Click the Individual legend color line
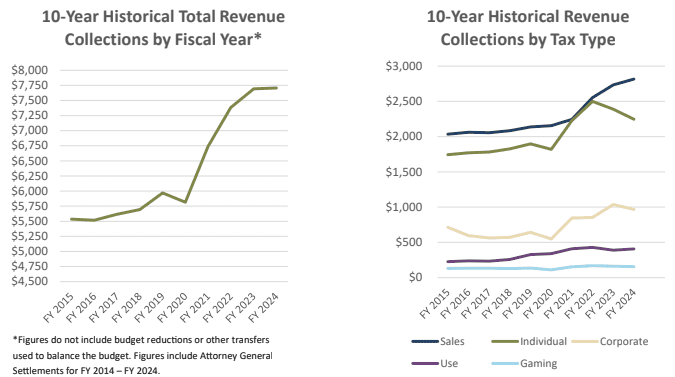Image resolution: width=675 pixels, height=377 pixels. [x=505, y=342]
